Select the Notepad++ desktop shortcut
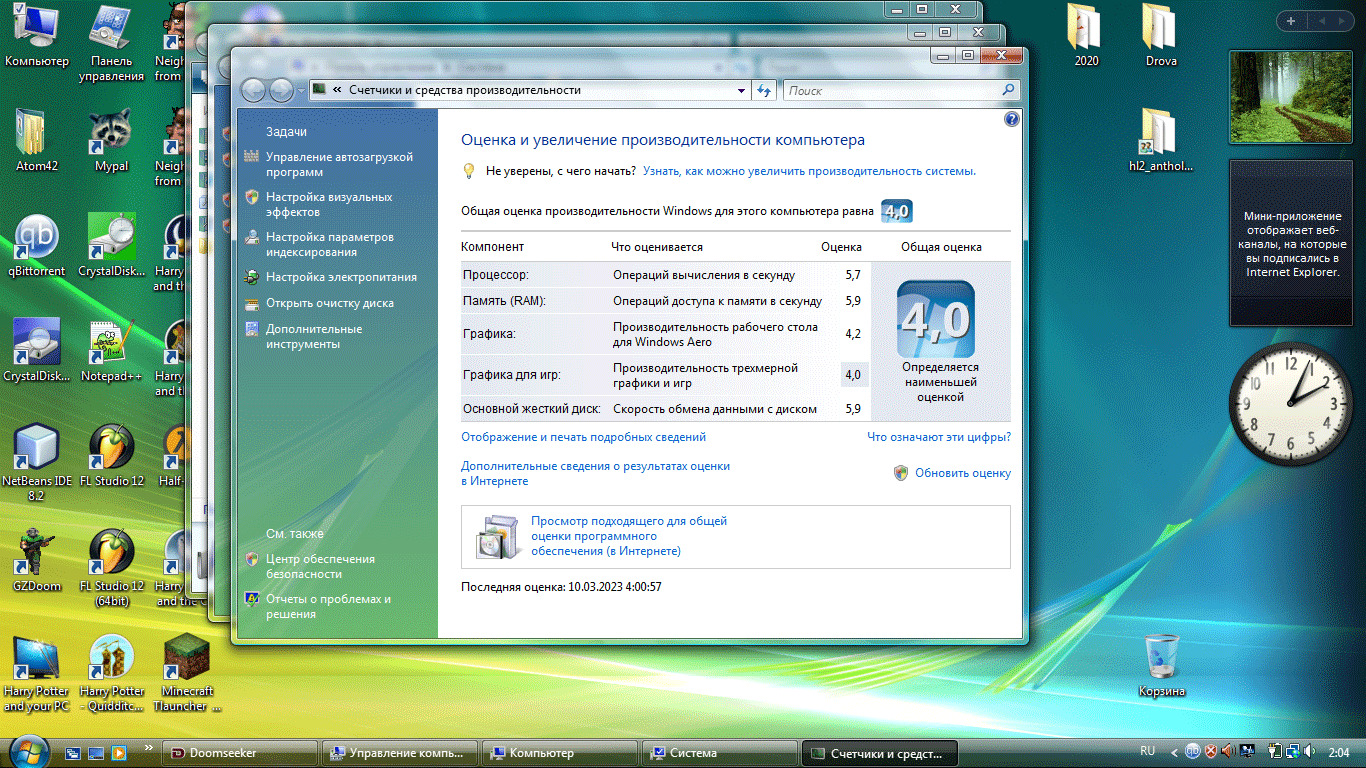Screen dimensions: 1366x768 click(112, 351)
